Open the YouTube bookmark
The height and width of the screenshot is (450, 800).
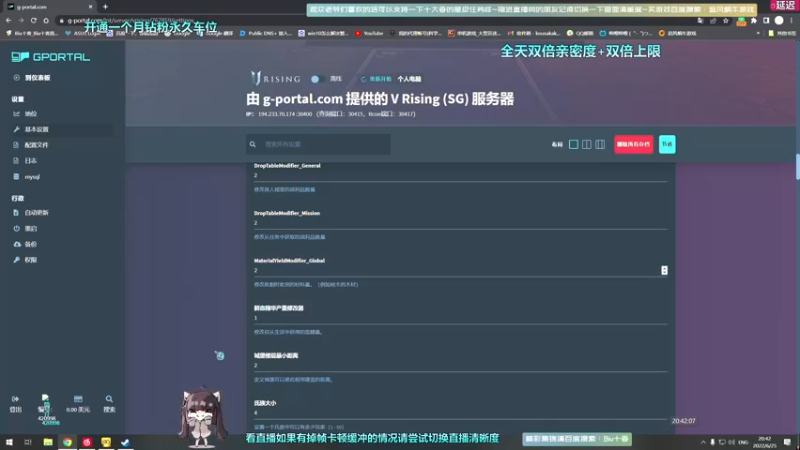point(369,33)
